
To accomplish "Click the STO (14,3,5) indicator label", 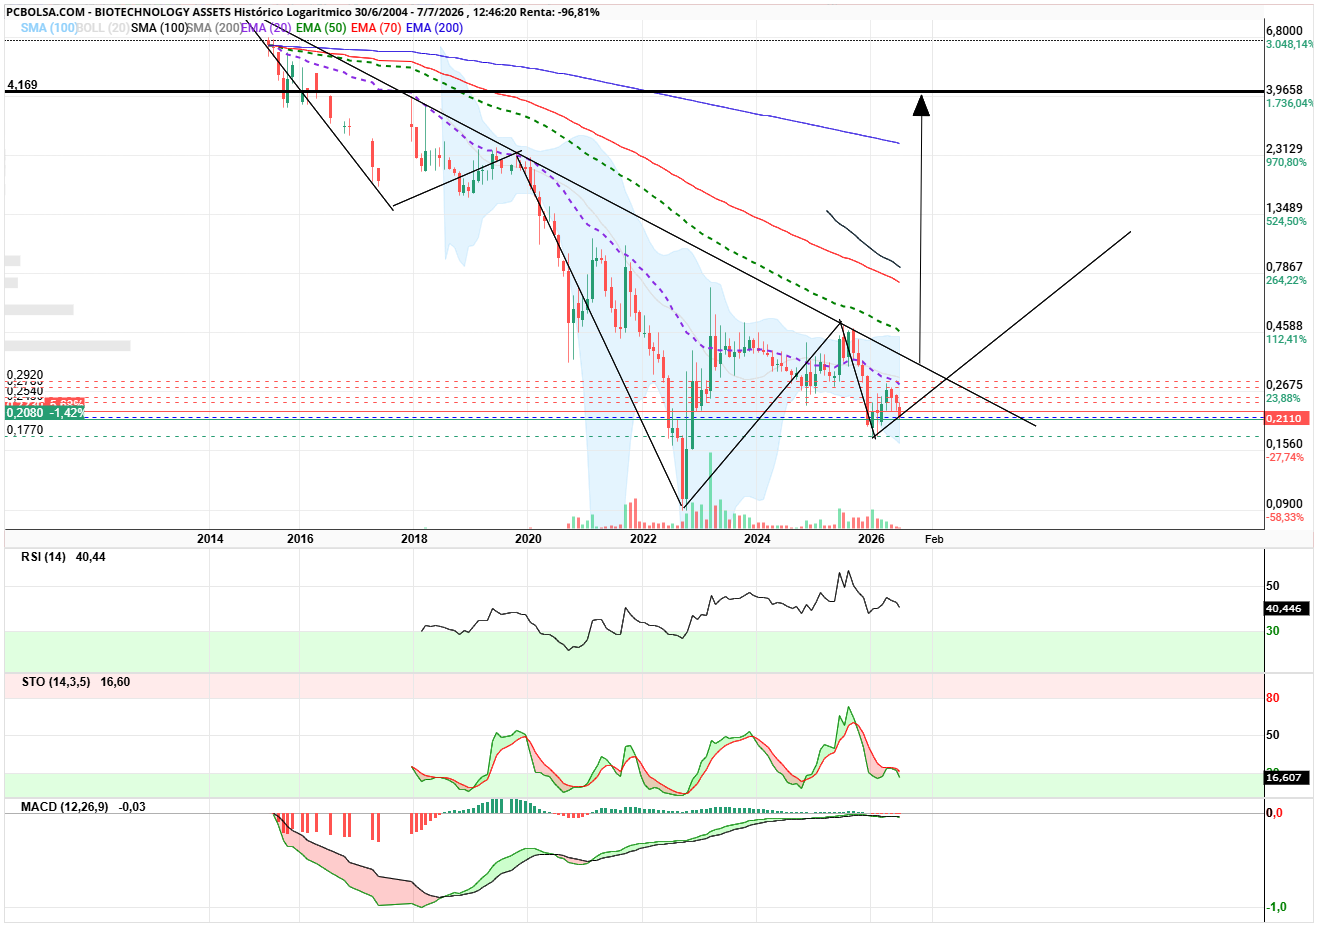I will pyautogui.click(x=55, y=682).
